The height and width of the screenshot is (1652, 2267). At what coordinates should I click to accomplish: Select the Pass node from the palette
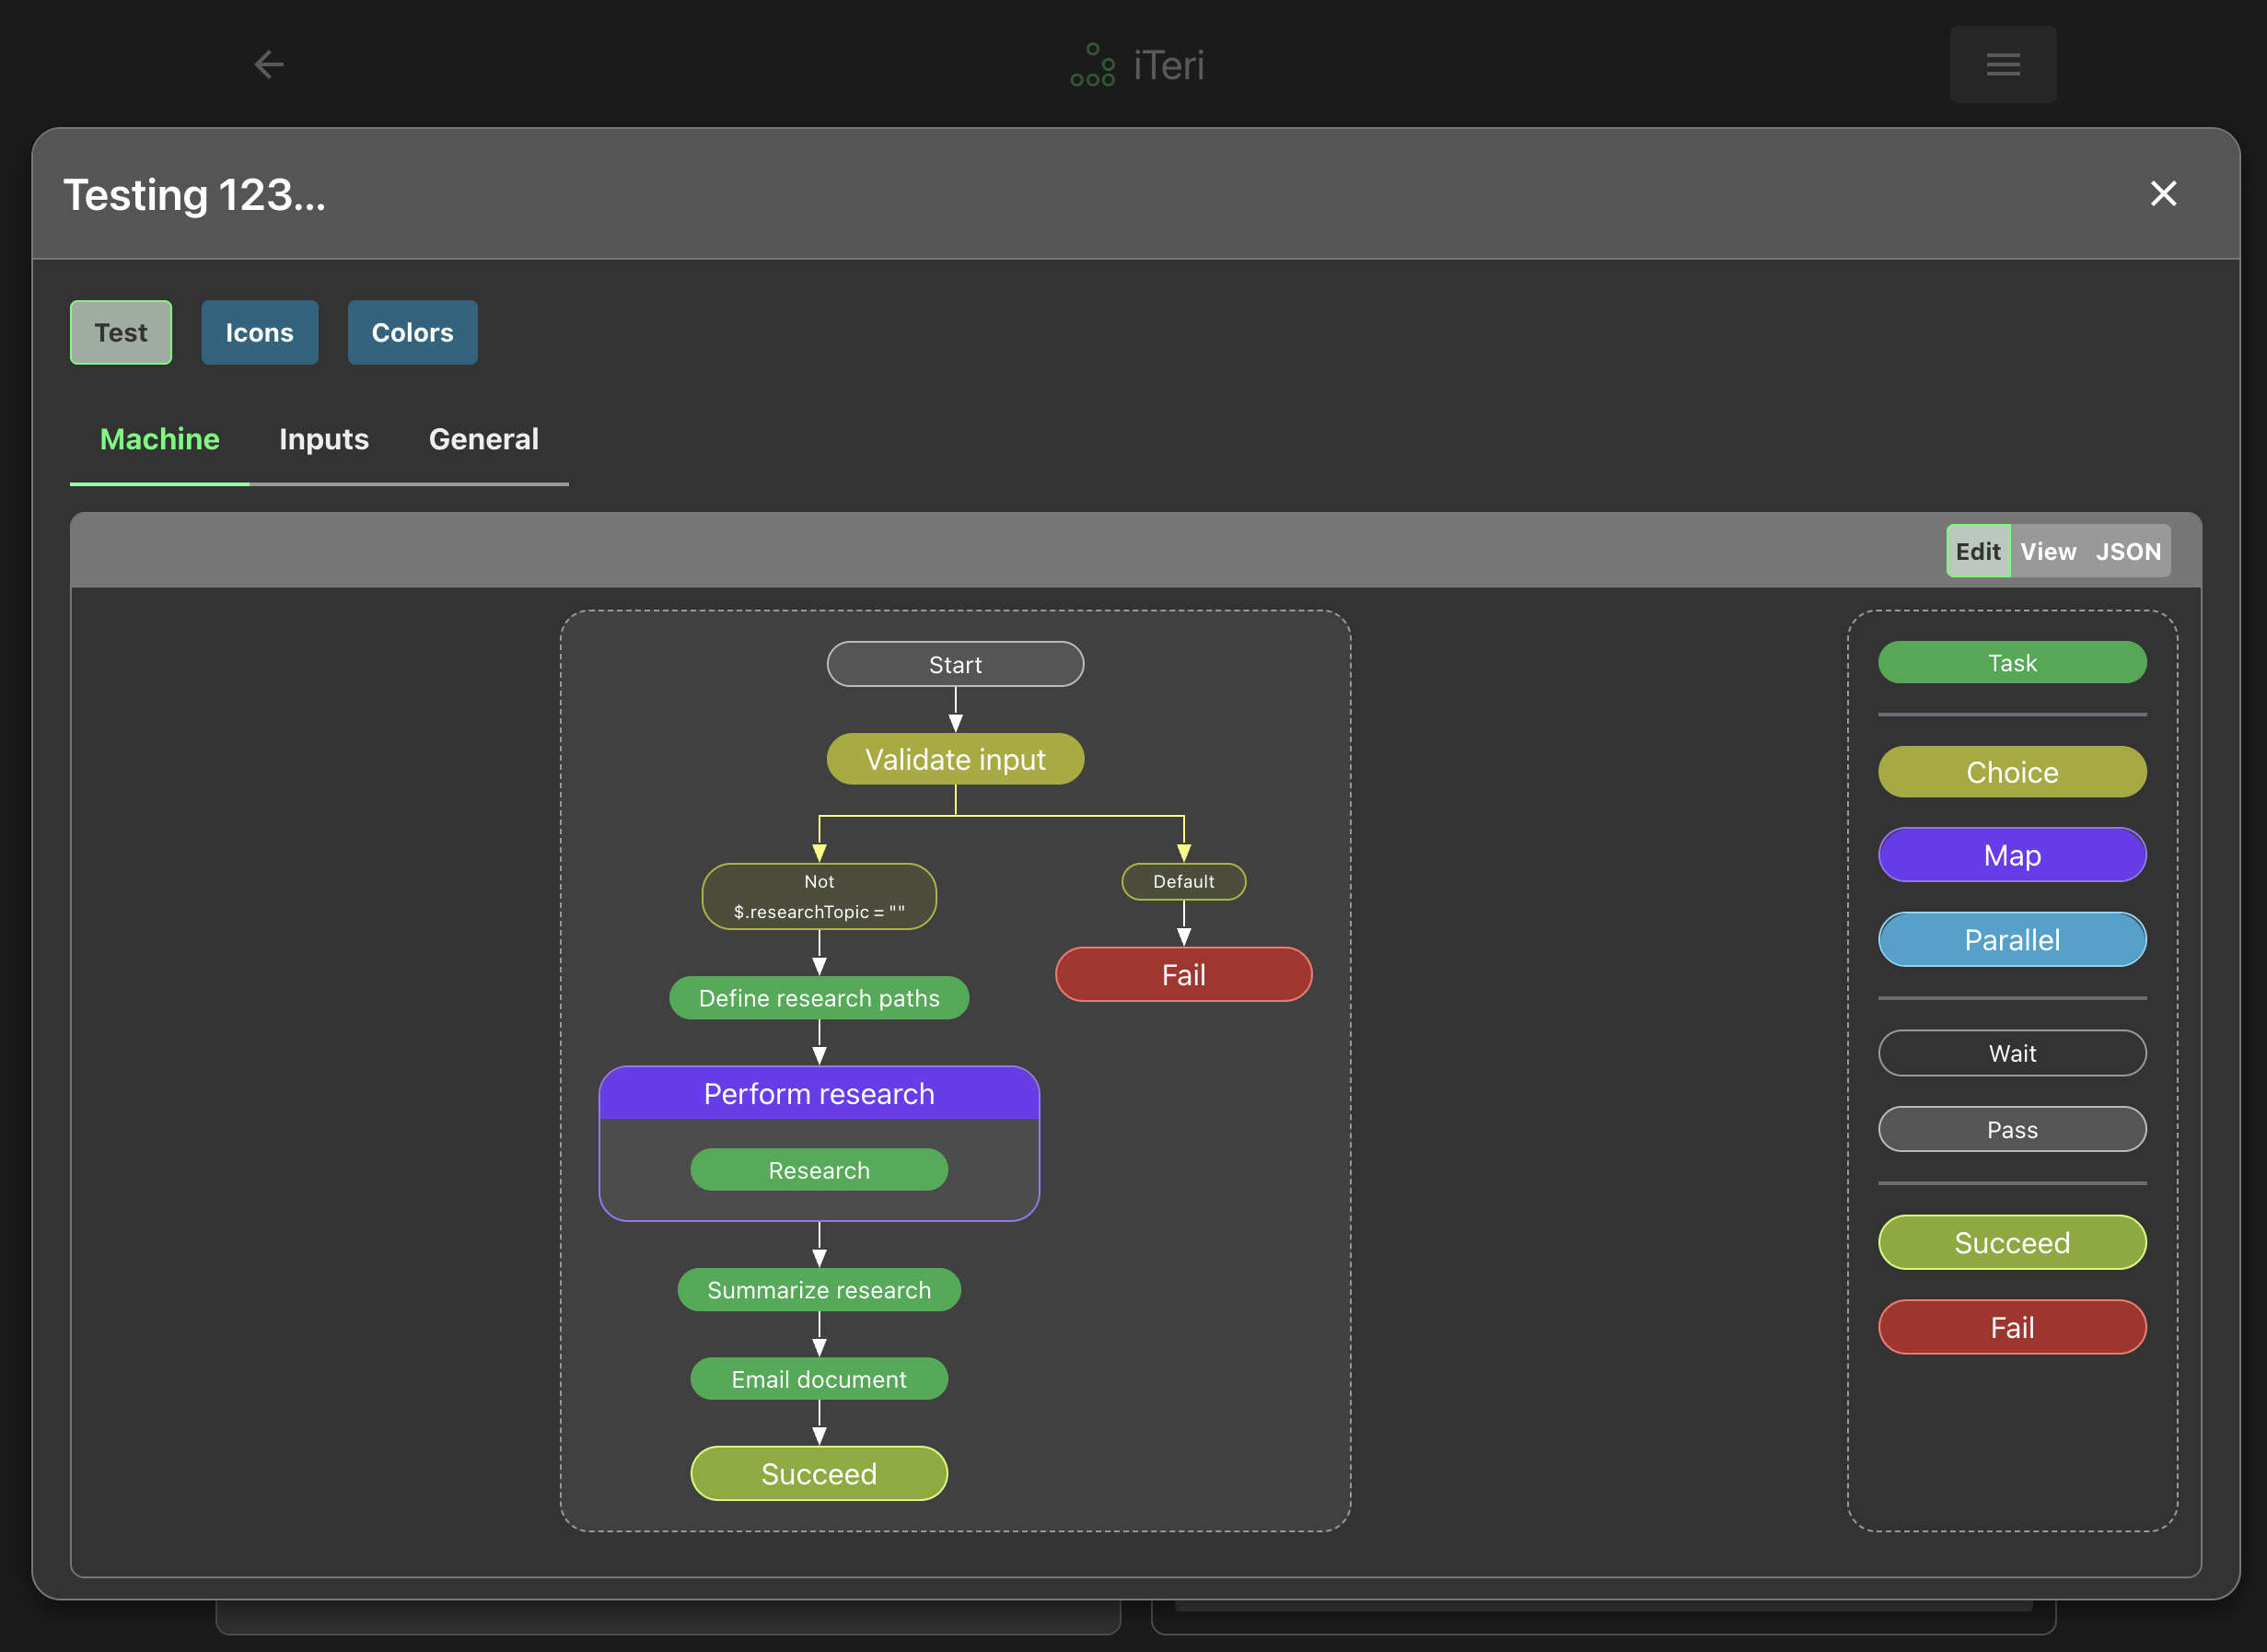pos(2011,1129)
